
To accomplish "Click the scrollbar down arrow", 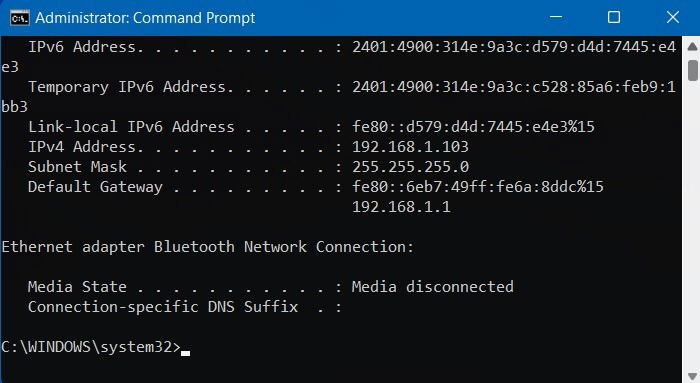I will coord(692,376).
